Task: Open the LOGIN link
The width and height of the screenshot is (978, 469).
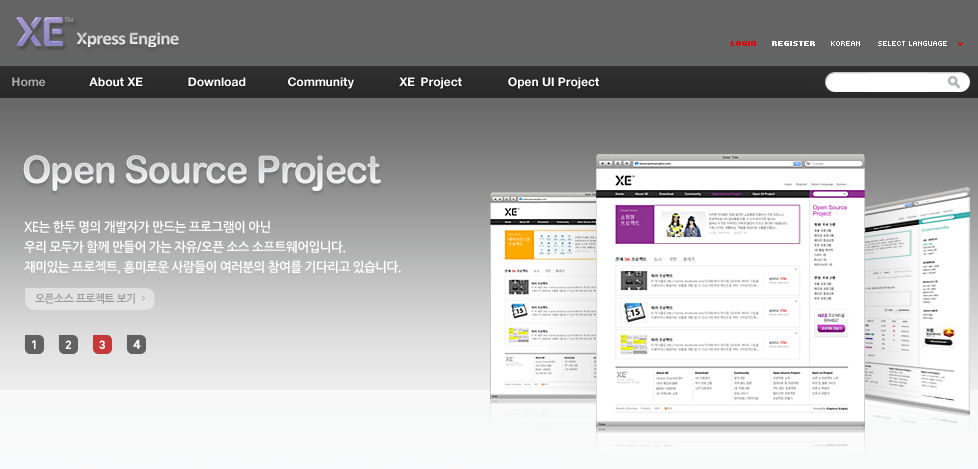Action: click(x=743, y=44)
